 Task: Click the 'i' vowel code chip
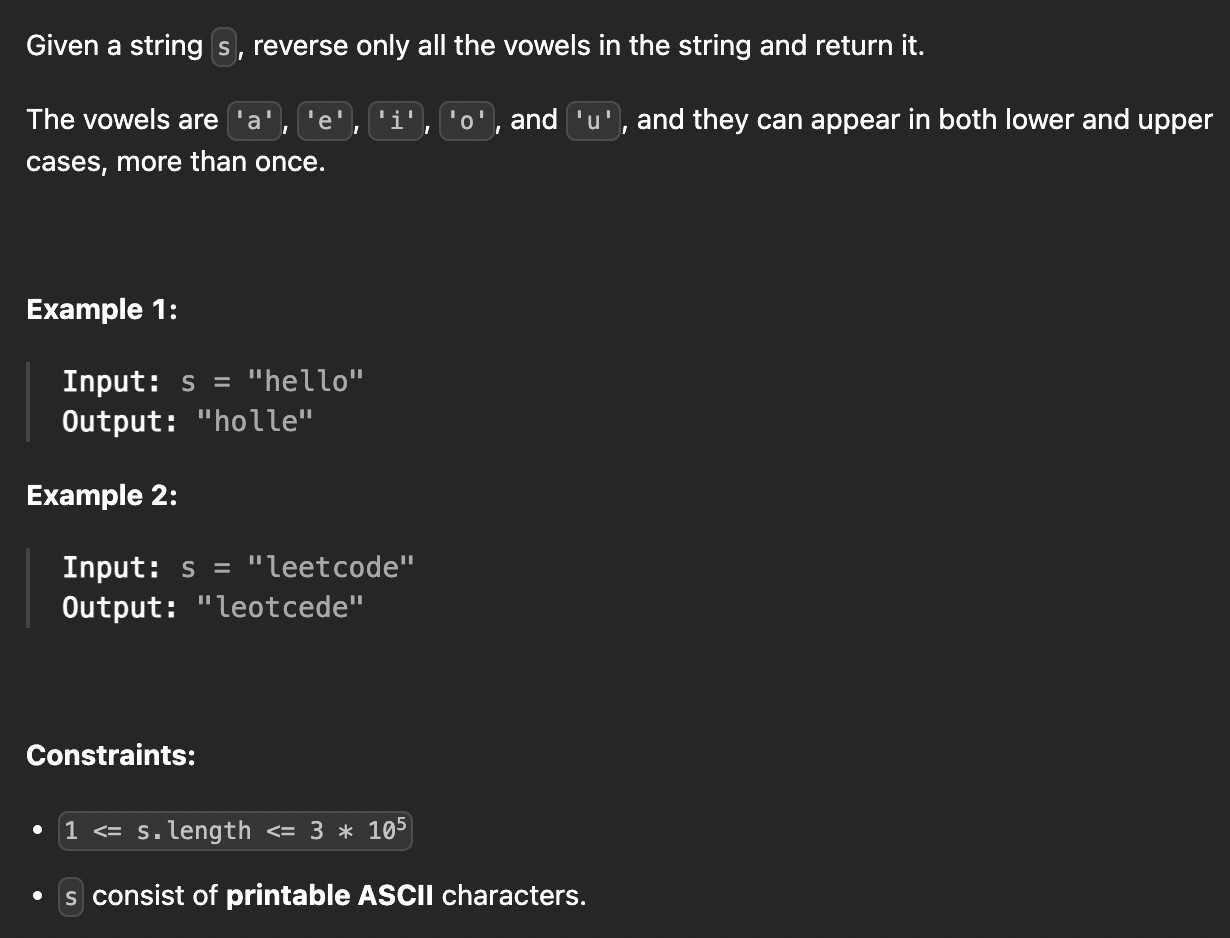(396, 121)
